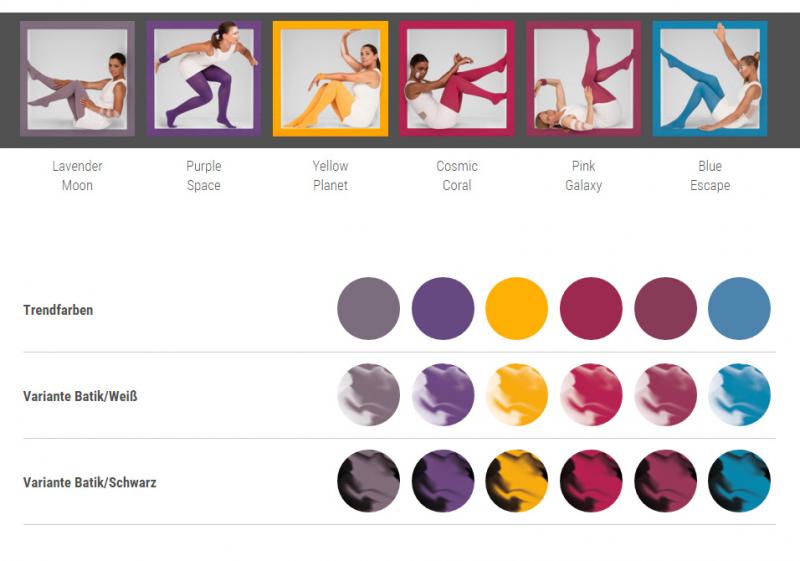Select the blue Batik/Weiß swatch

tap(739, 395)
